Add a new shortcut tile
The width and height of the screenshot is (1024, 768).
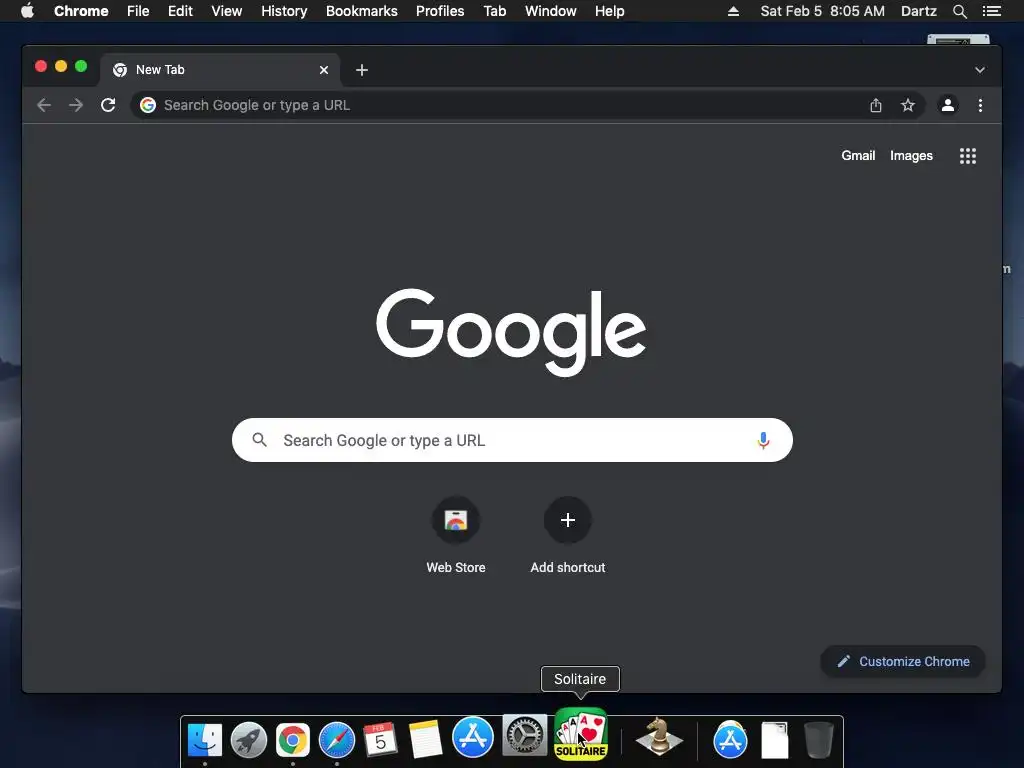(568, 520)
